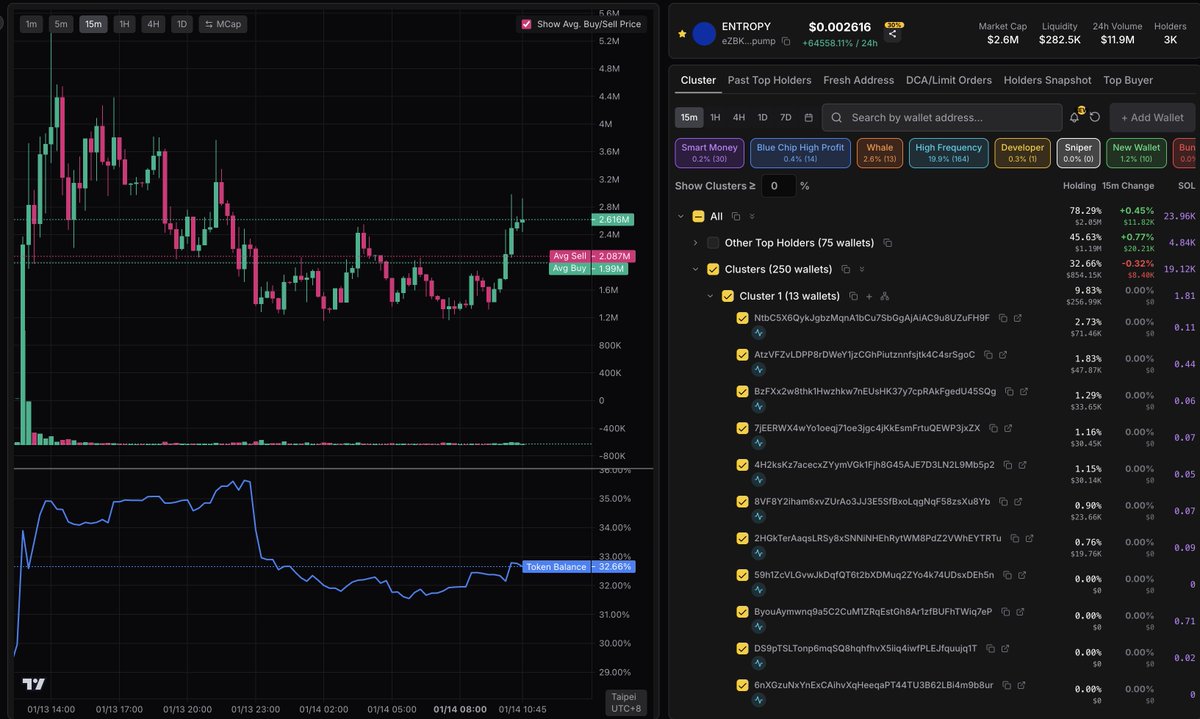
Task: Copy the AtzVFZvLDPP8 wallet address
Action: (x=987, y=355)
